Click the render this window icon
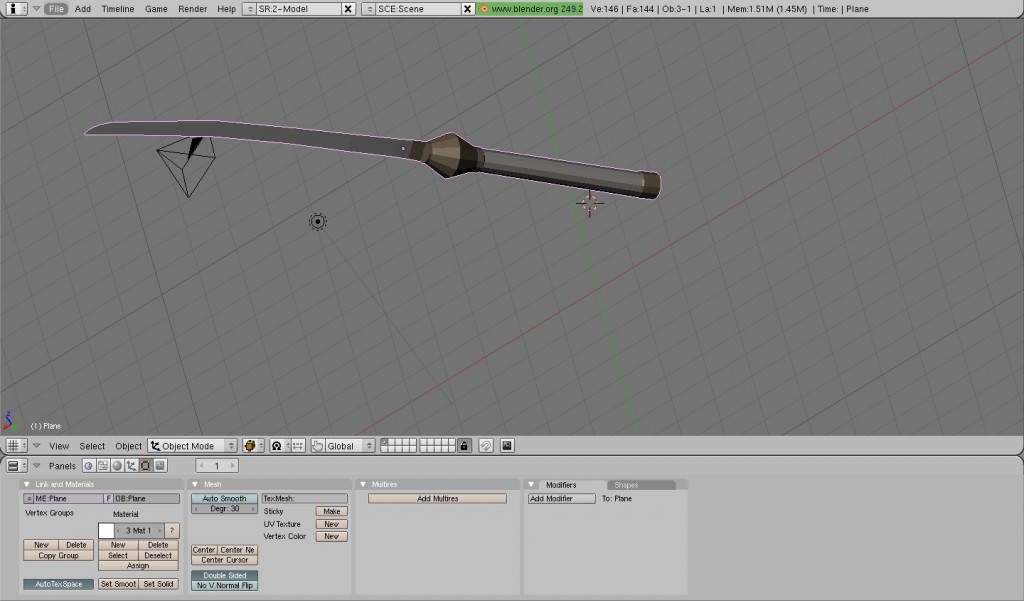This screenshot has width=1024, height=601. [x=507, y=446]
